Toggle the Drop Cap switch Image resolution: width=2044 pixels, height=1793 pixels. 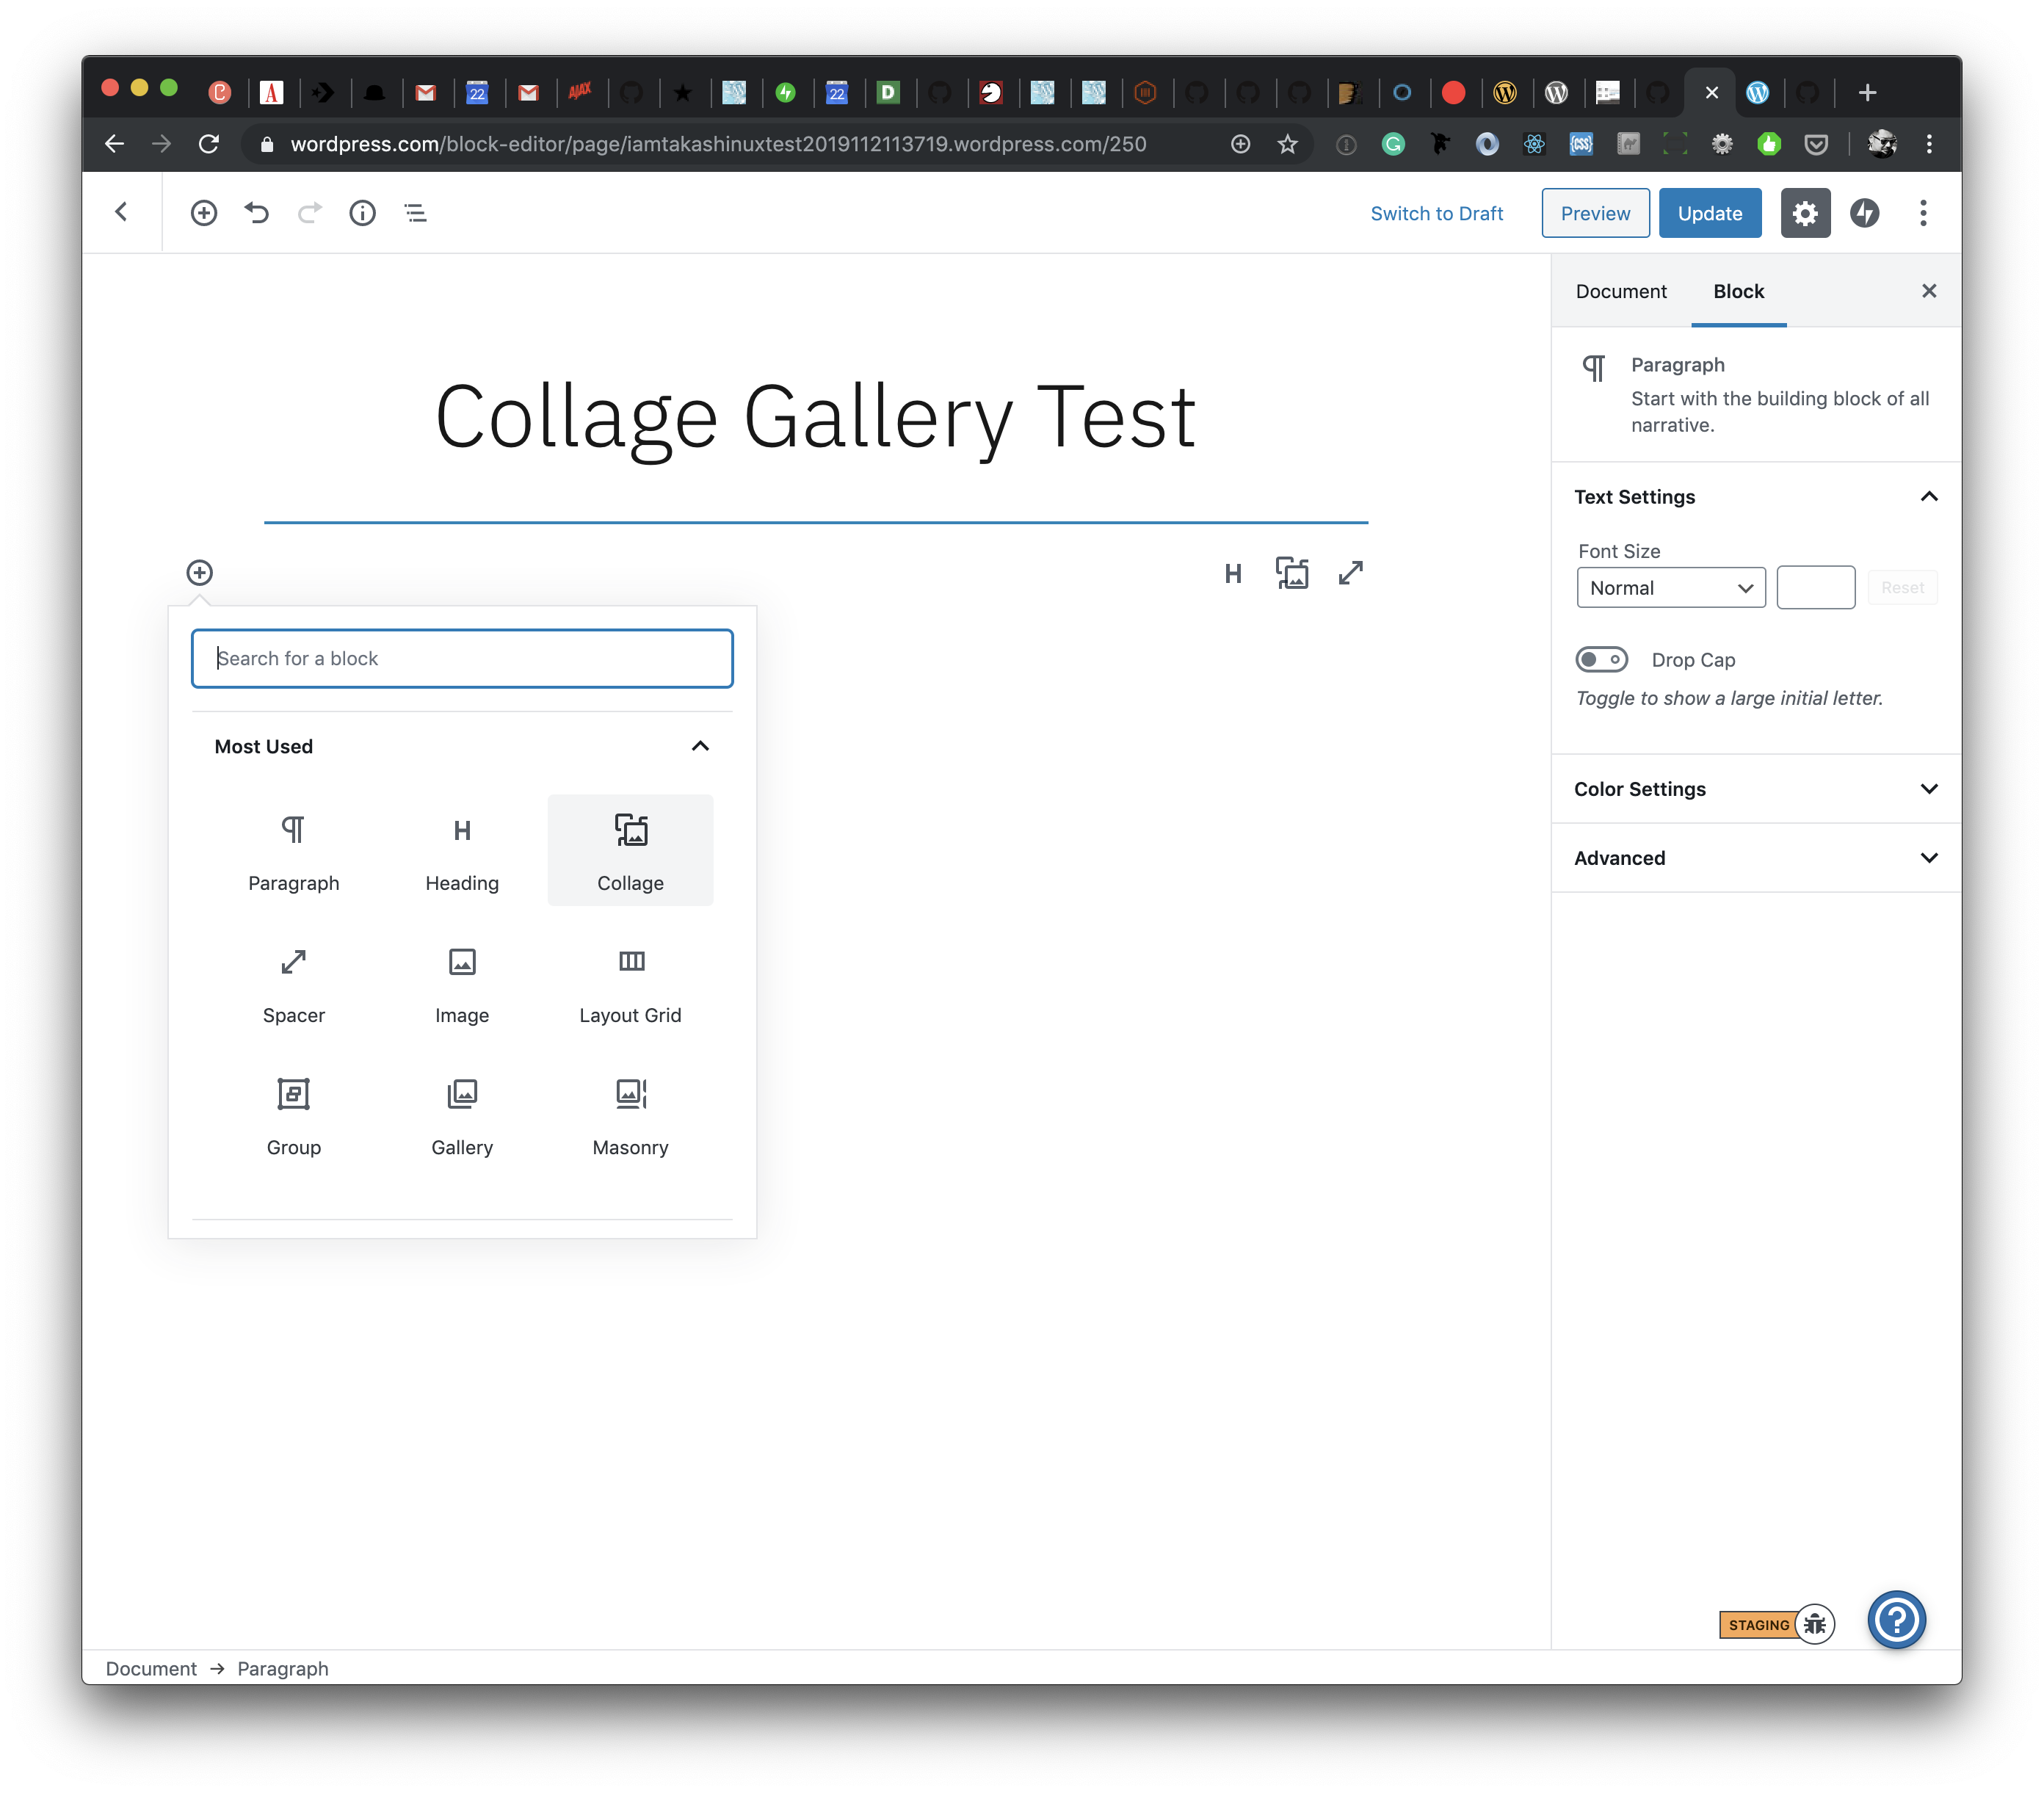1601,660
